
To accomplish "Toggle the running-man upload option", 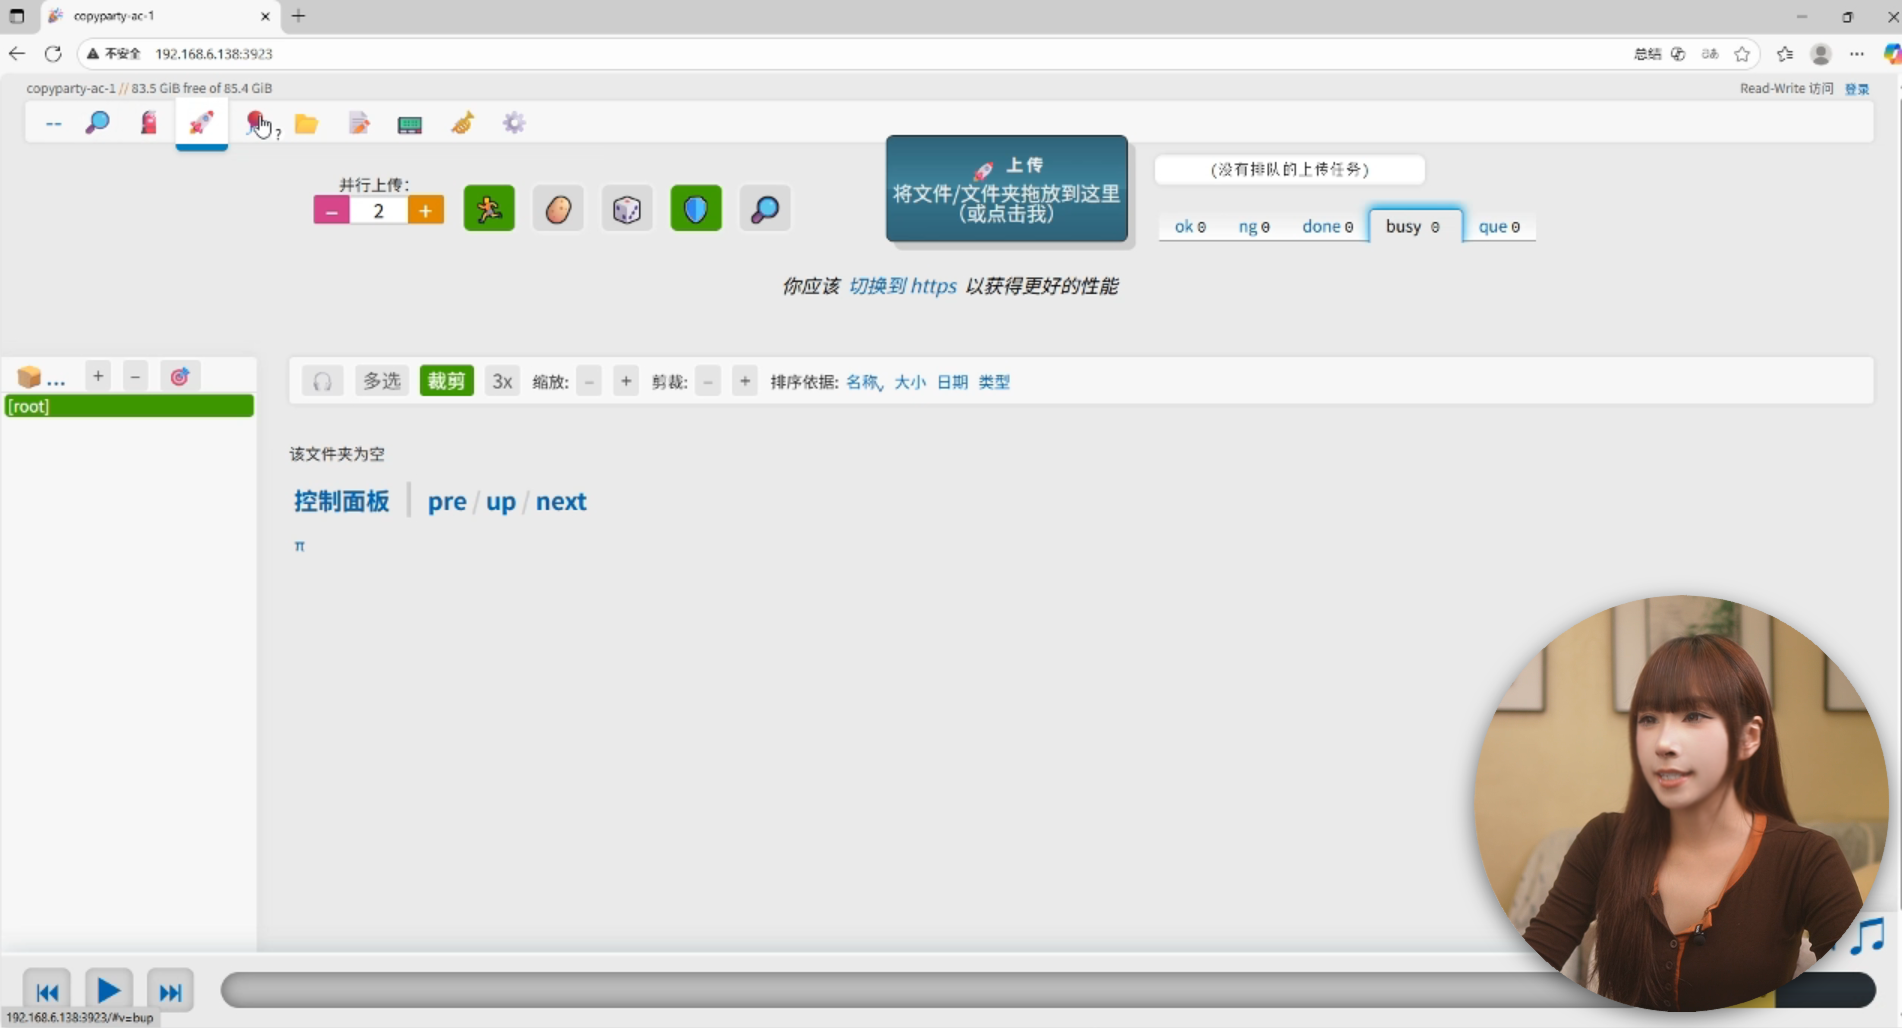I will 489,209.
